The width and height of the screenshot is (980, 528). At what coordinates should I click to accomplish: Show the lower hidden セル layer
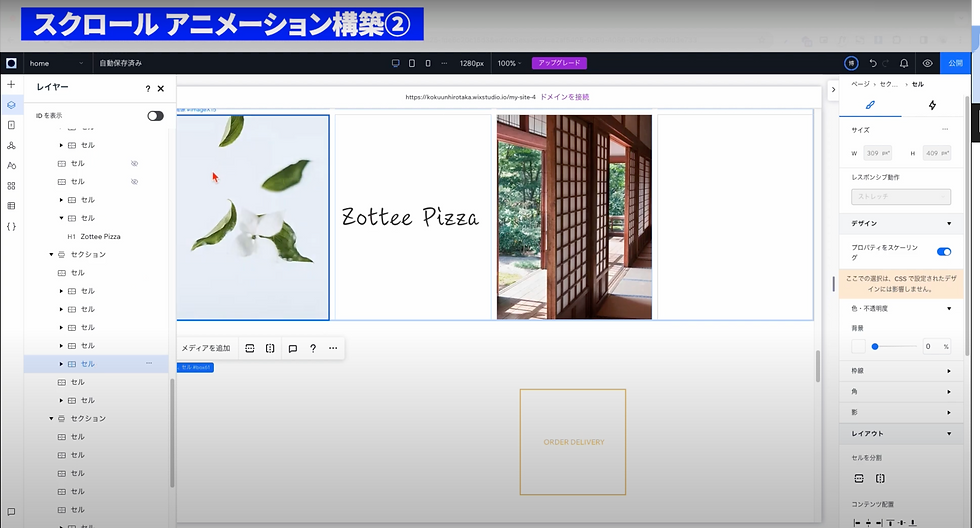point(134,182)
